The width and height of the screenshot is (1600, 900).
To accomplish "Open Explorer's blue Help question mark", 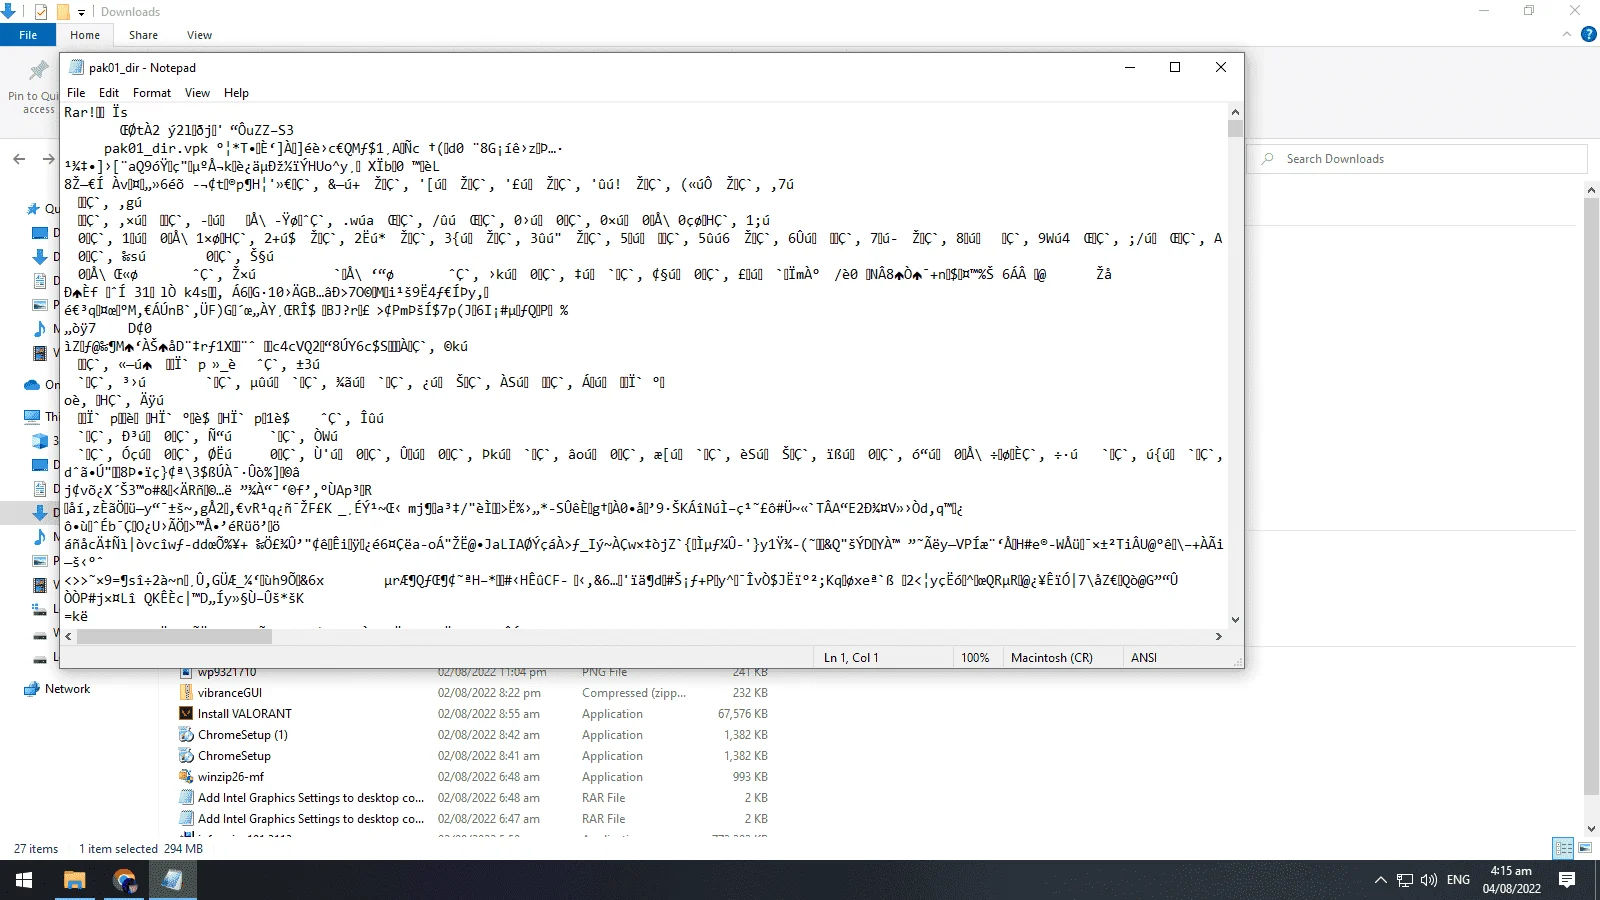I will [x=1589, y=34].
